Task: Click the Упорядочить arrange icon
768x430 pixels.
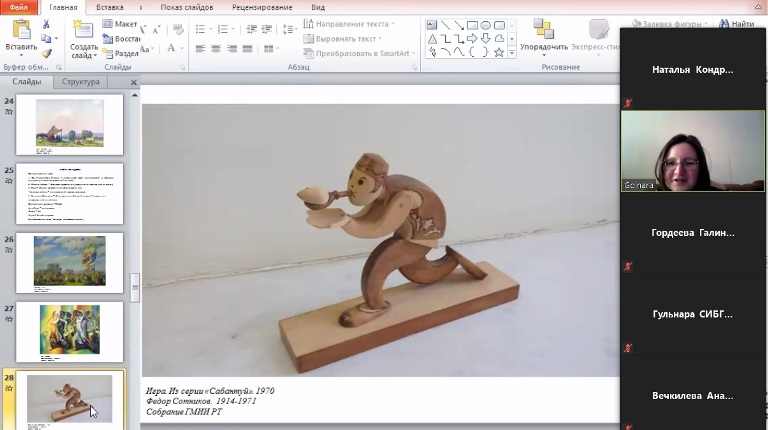Action: 543,29
